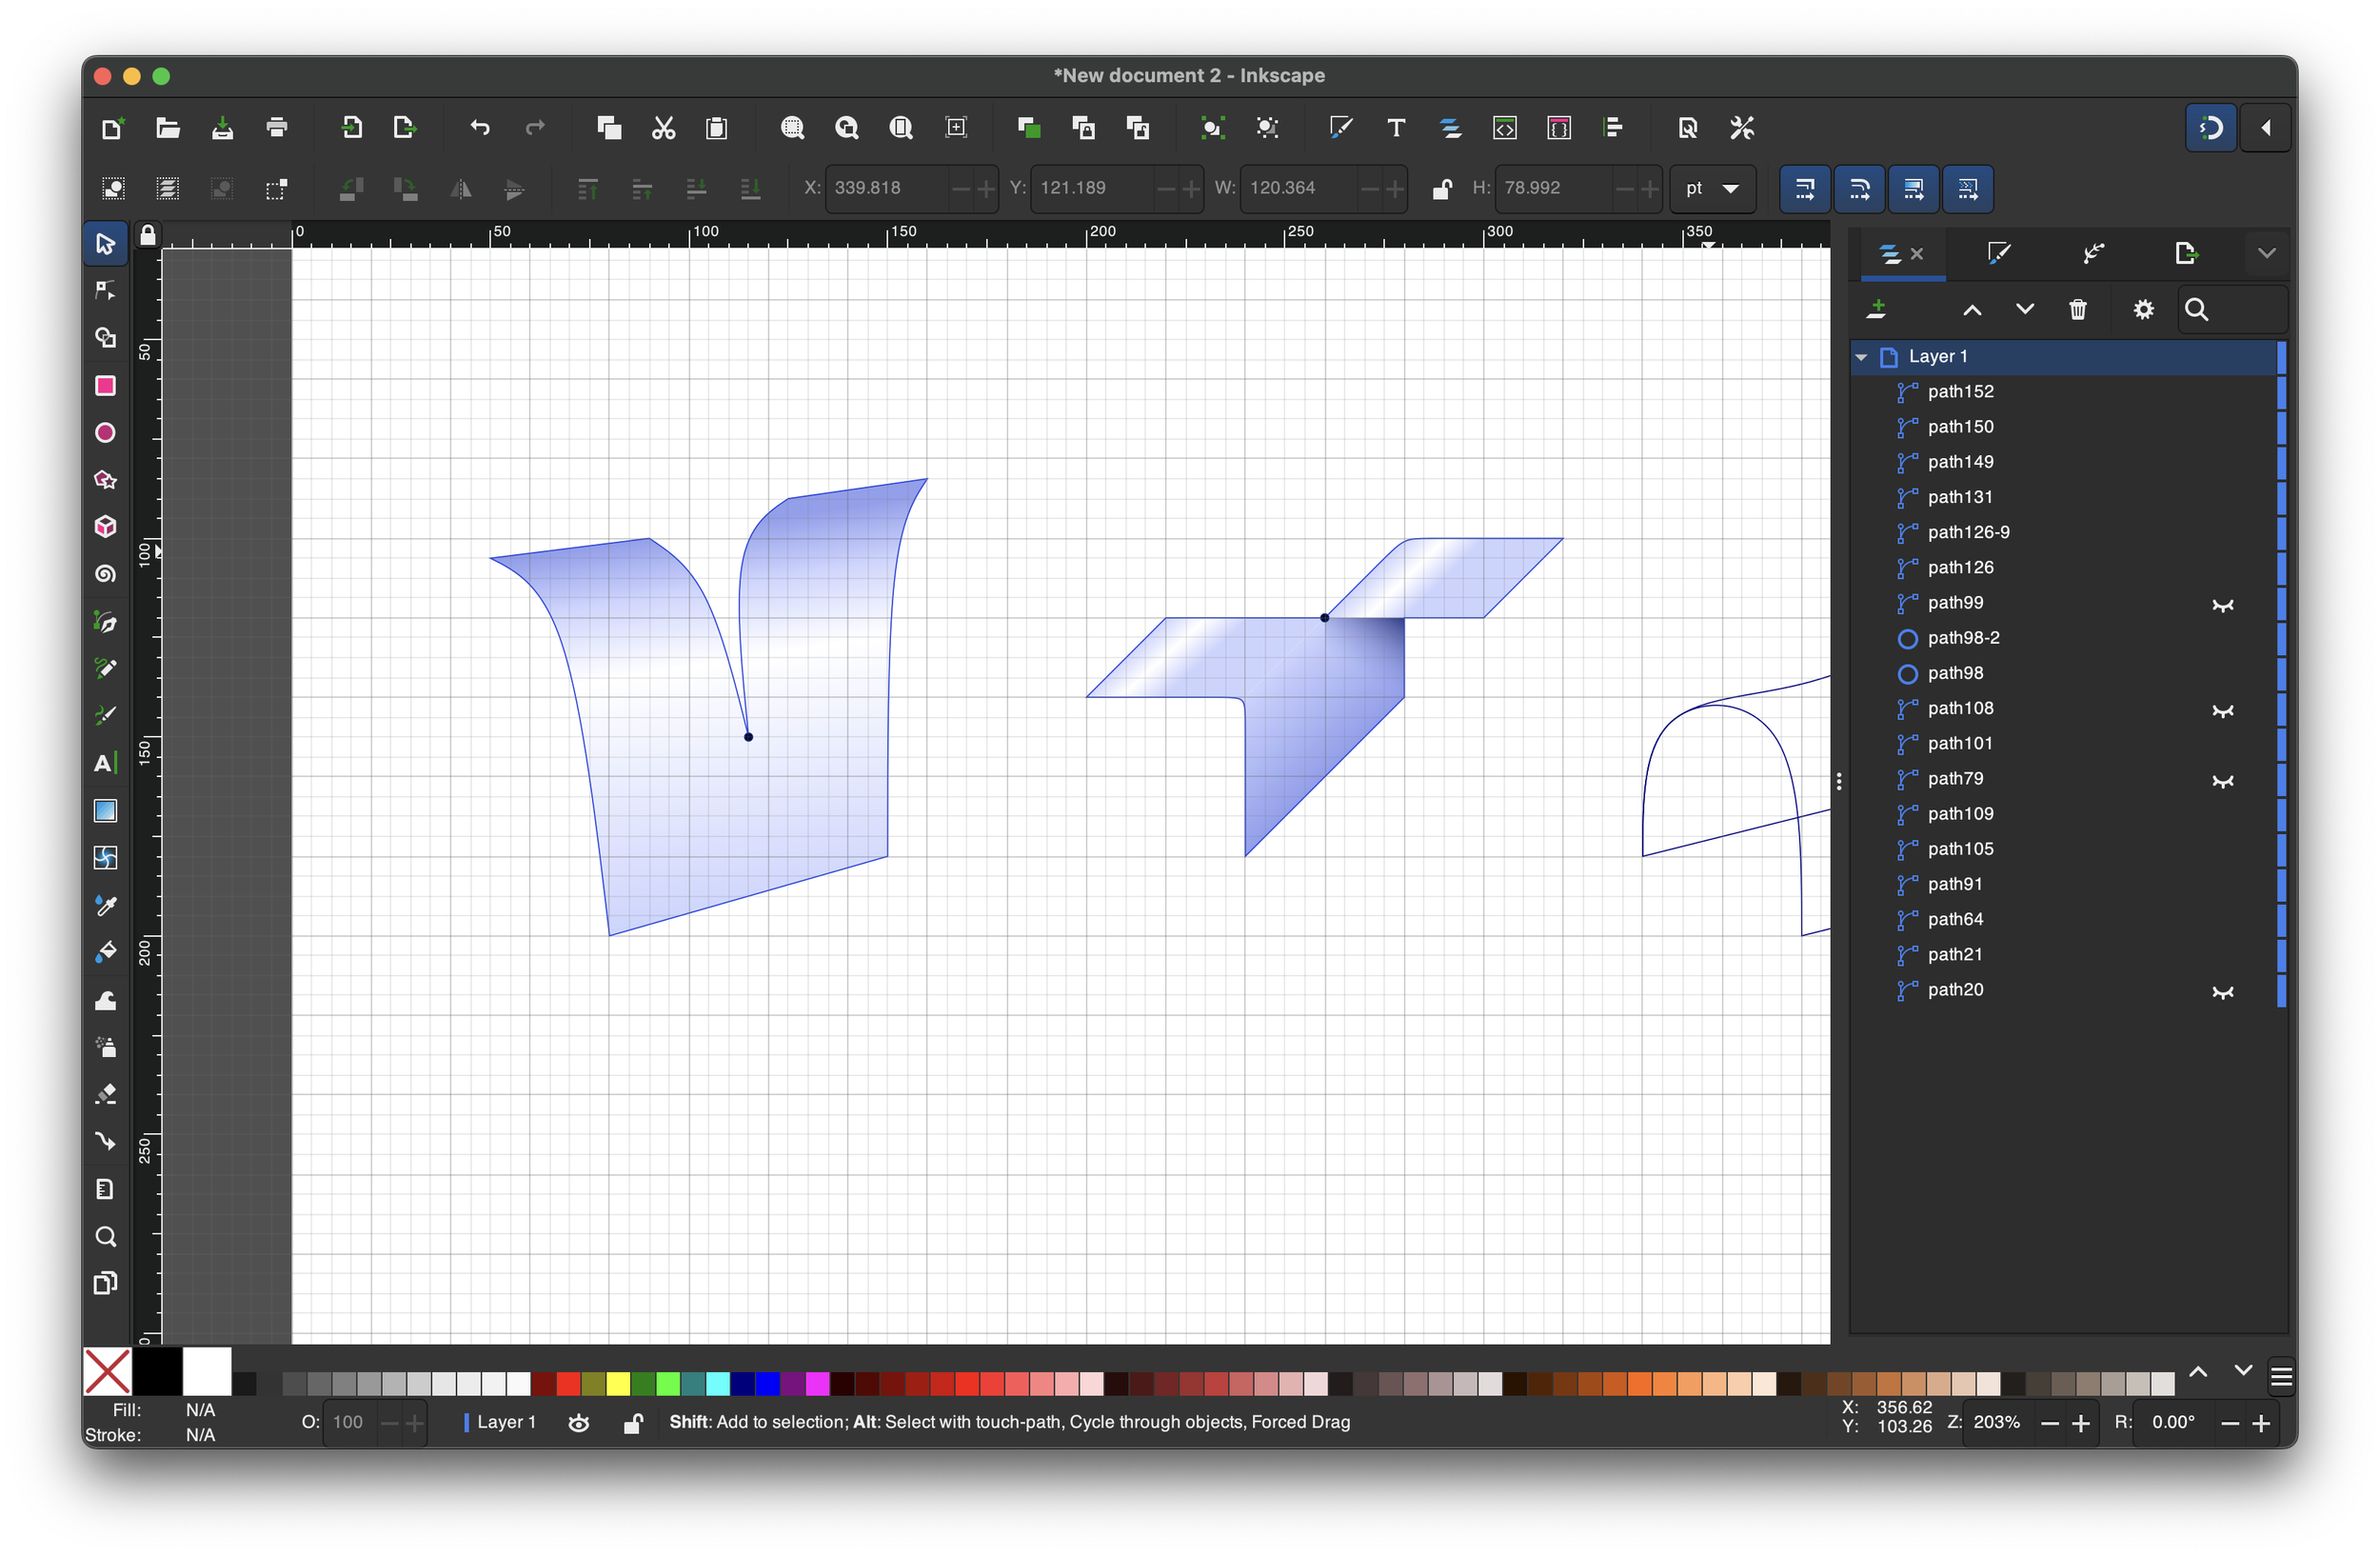Select the Rectangle tool
Image resolution: width=2380 pixels, height=1557 pixels.
pyautogui.click(x=105, y=386)
